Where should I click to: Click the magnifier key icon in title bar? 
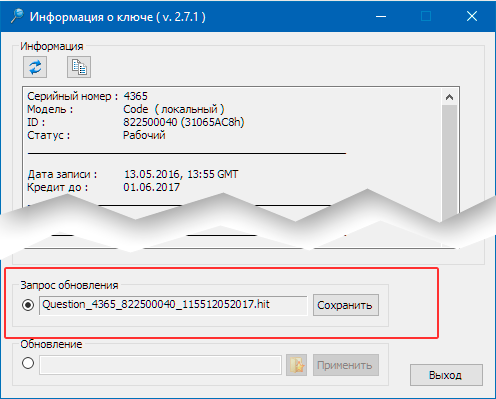pyautogui.click(x=17, y=16)
